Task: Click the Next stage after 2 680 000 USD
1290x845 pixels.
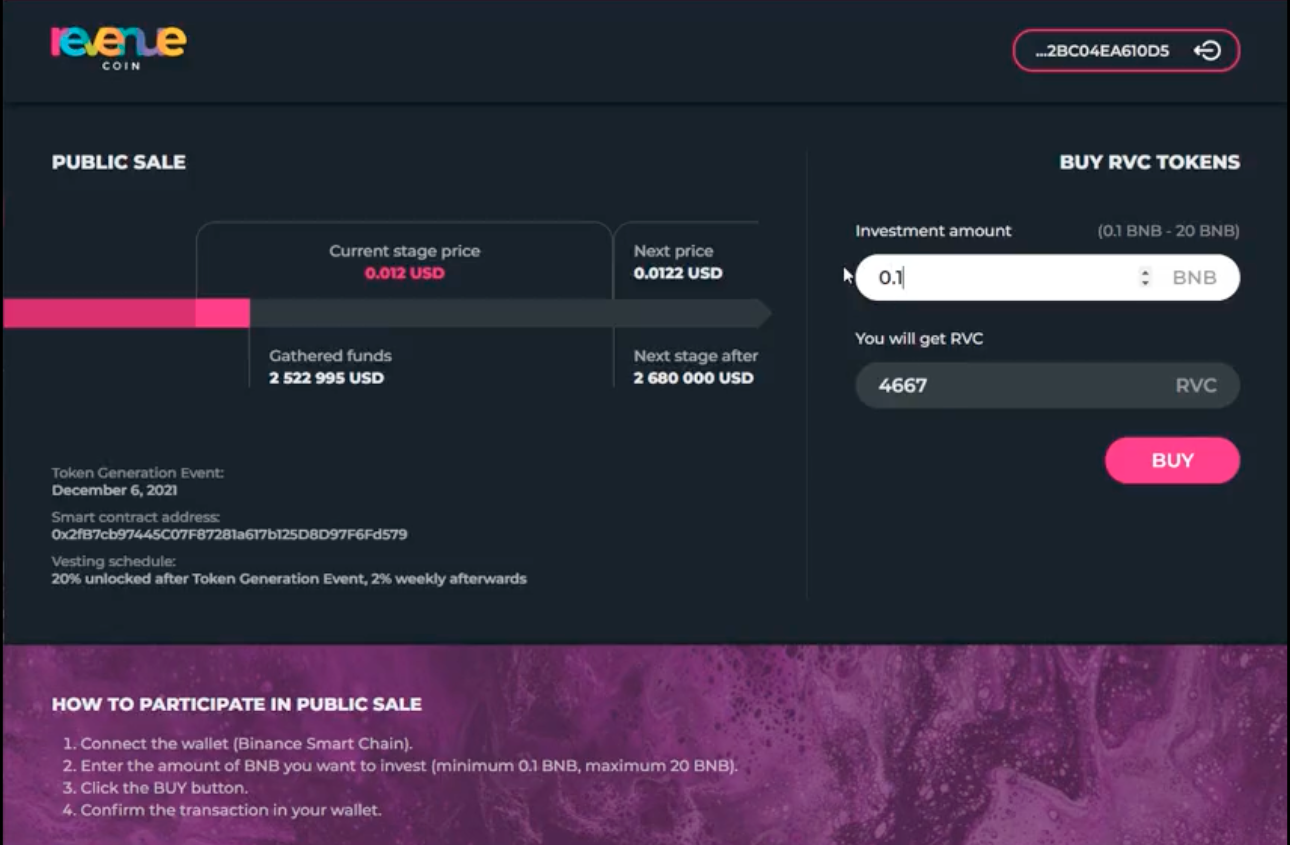Action: click(x=693, y=378)
